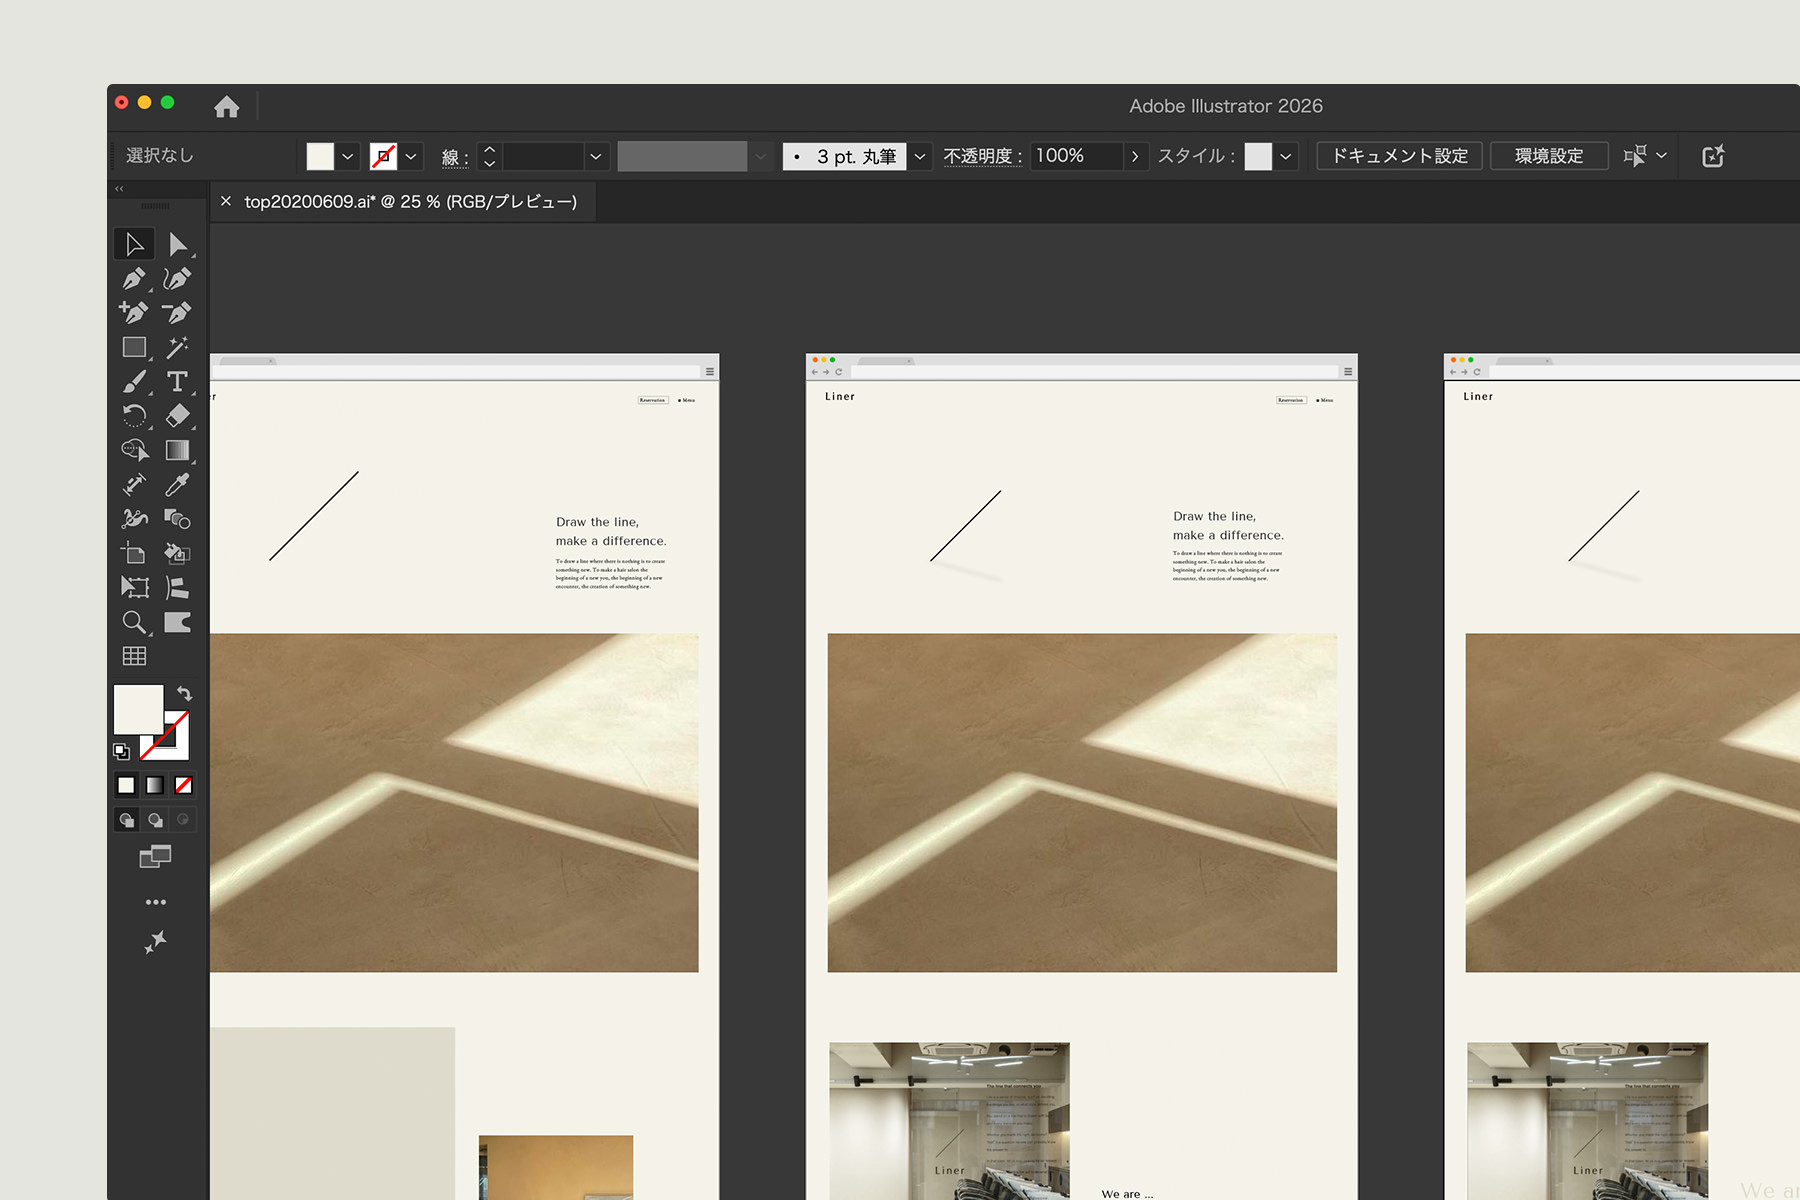
Task: Click the large fill color swatch in toolbar
Action: tap(138, 710)
